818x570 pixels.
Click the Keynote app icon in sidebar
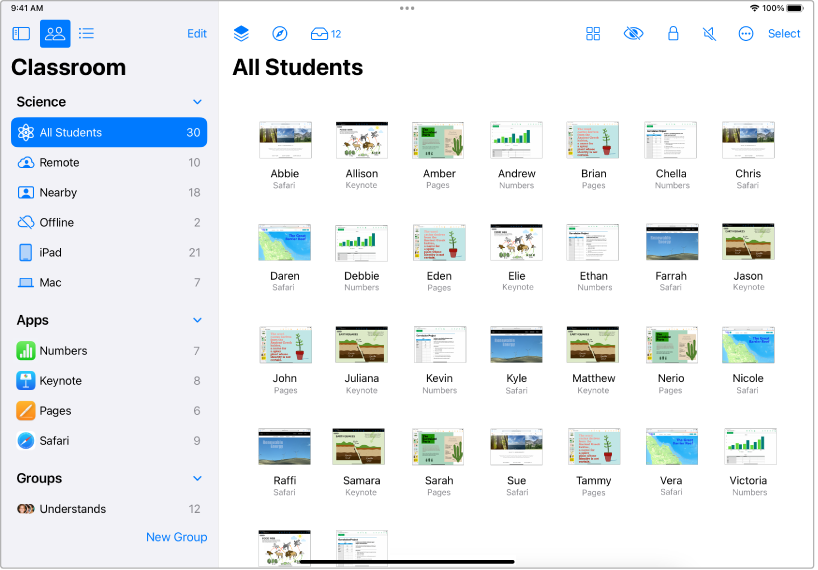pos(26,381)
